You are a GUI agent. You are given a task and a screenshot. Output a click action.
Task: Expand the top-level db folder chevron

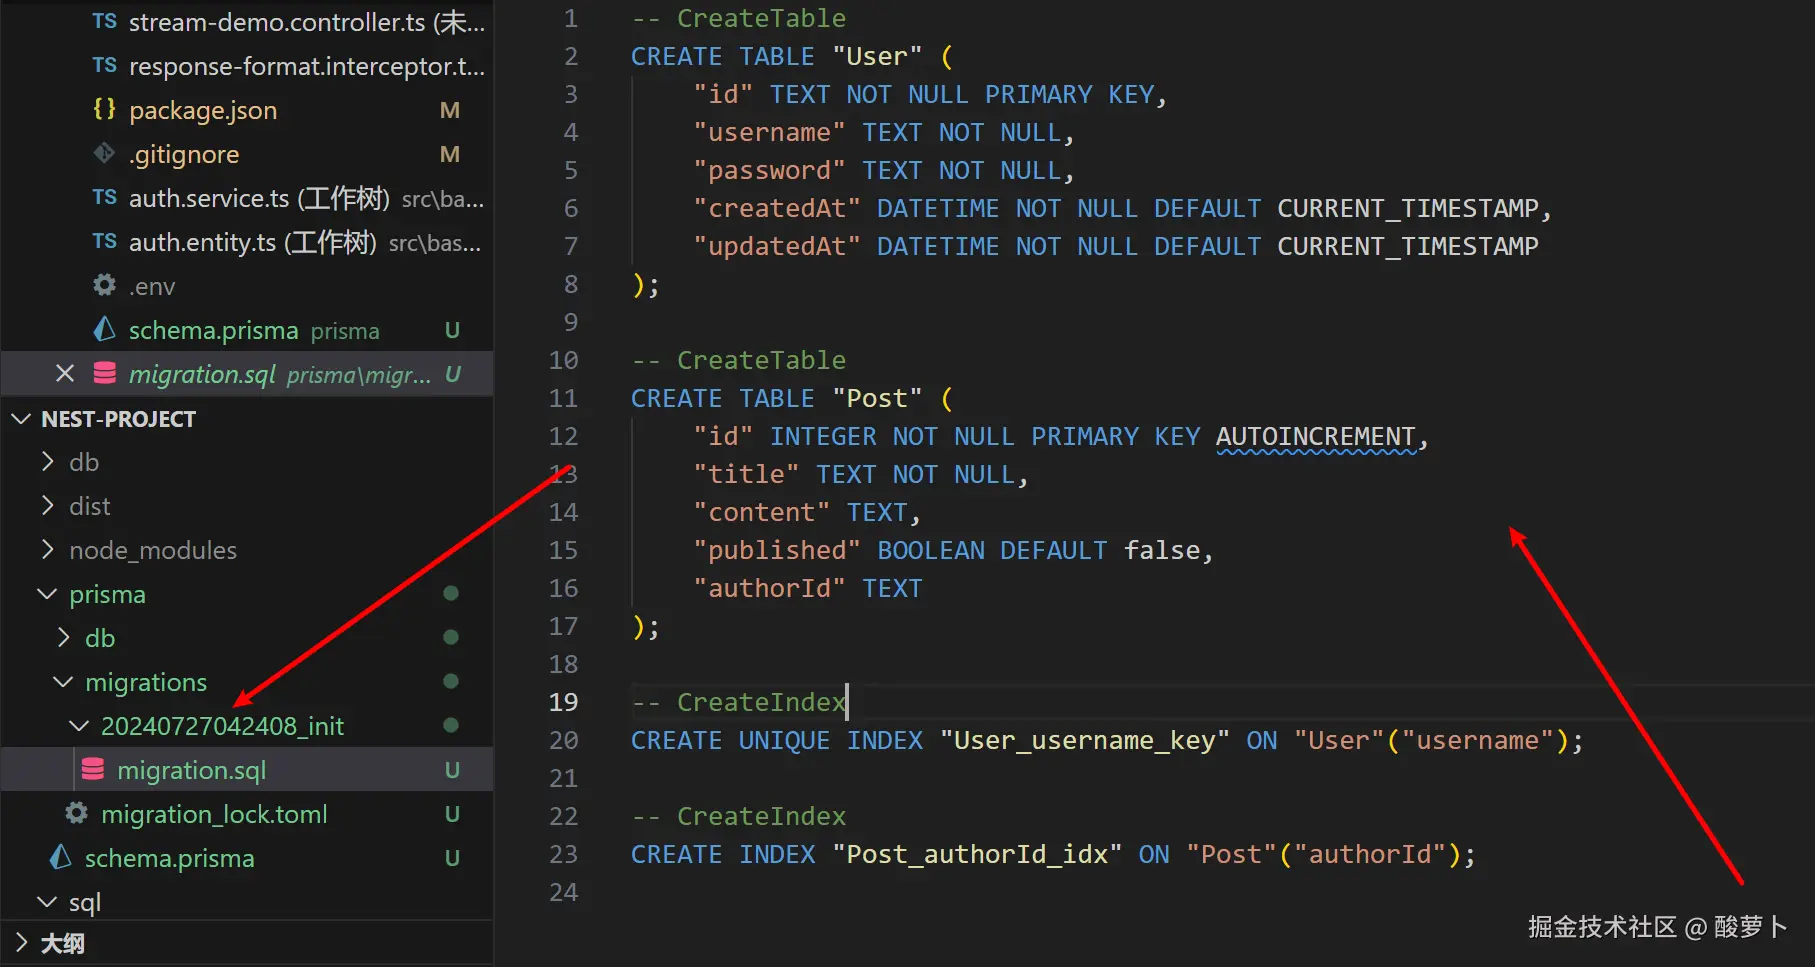47,461
